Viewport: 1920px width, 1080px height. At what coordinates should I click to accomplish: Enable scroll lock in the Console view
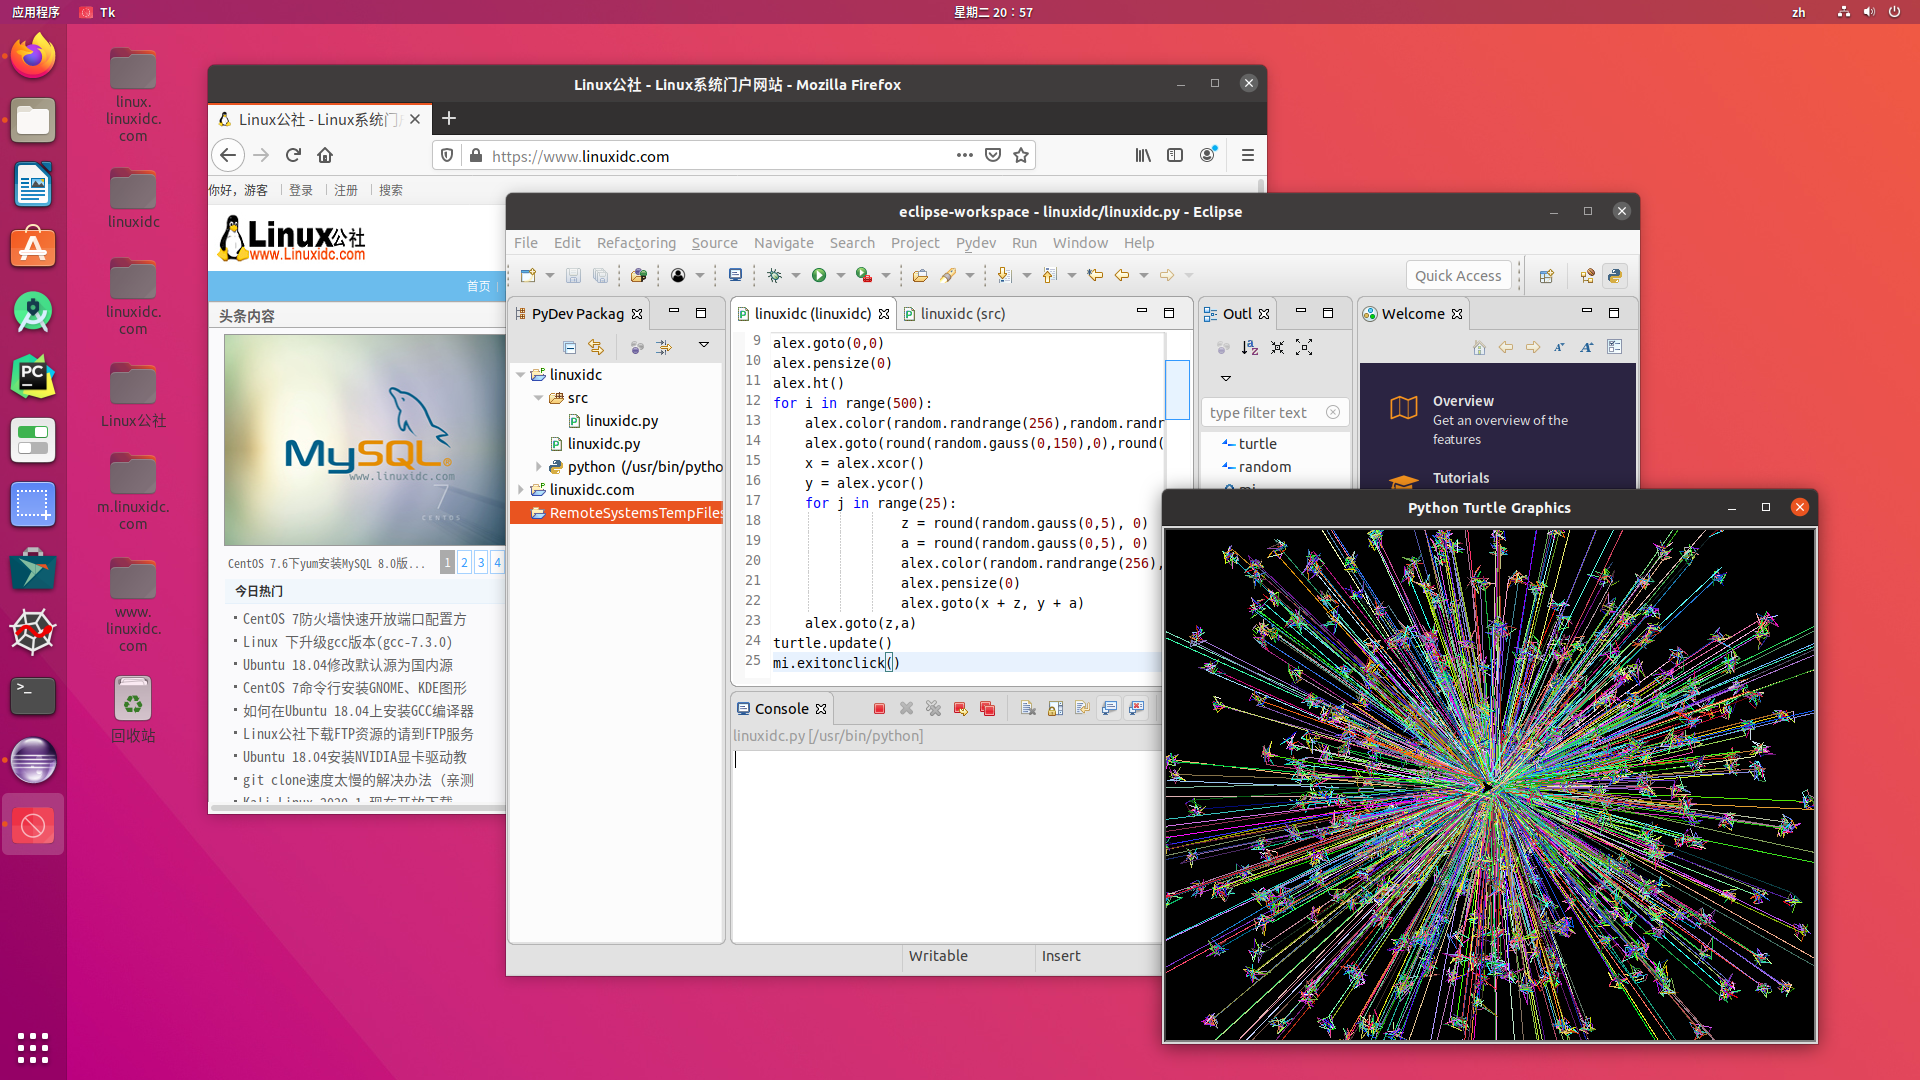tap(1056, 708)
